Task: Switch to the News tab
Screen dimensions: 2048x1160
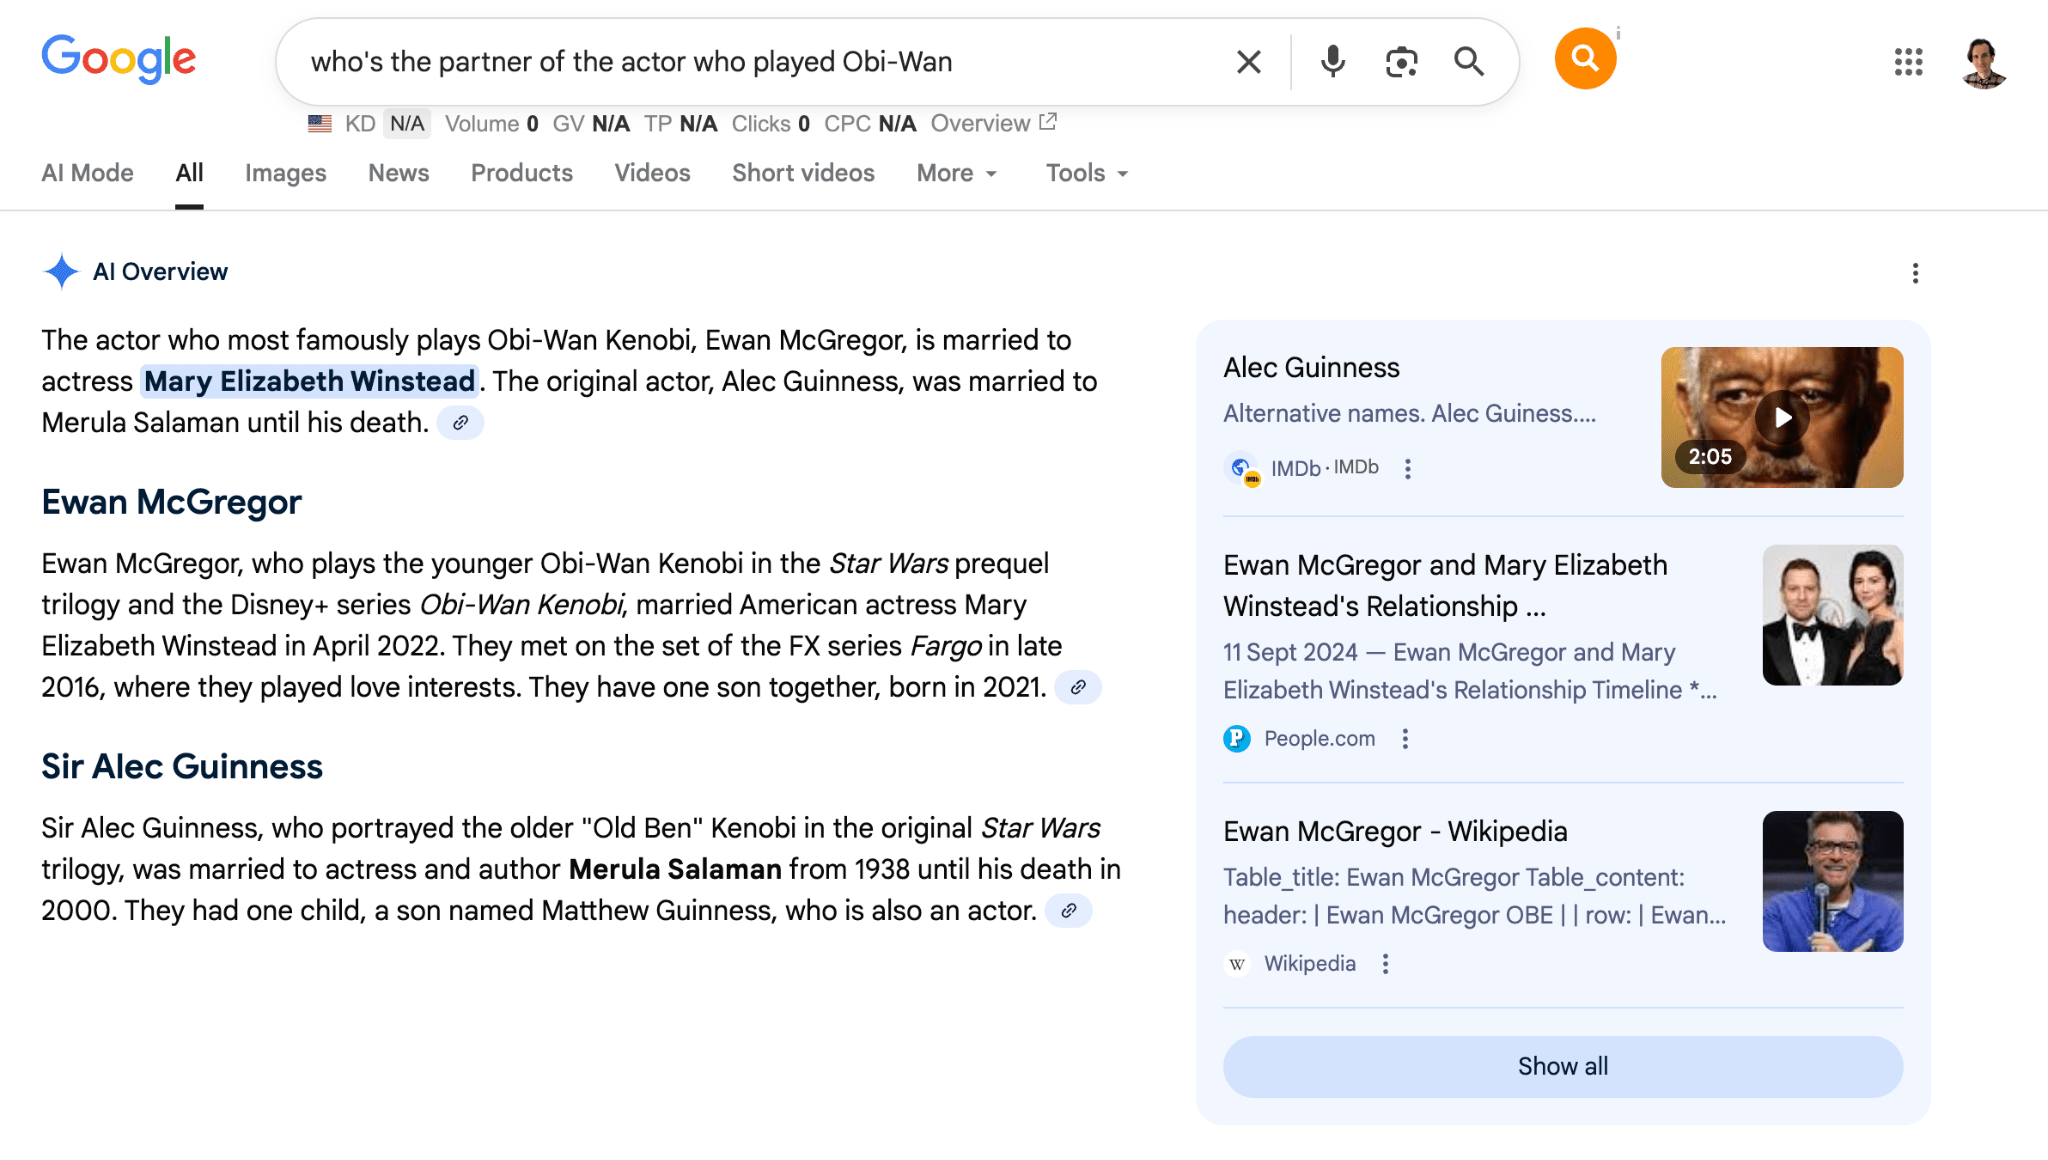Action: click(x=398, y=173)
